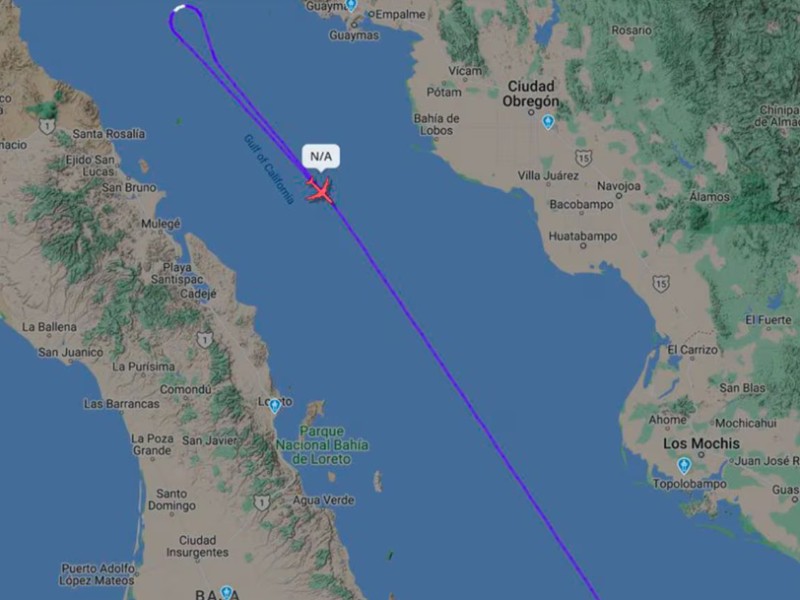Click the N/A callsign label
800x600 pixels.
pos(321,156)
